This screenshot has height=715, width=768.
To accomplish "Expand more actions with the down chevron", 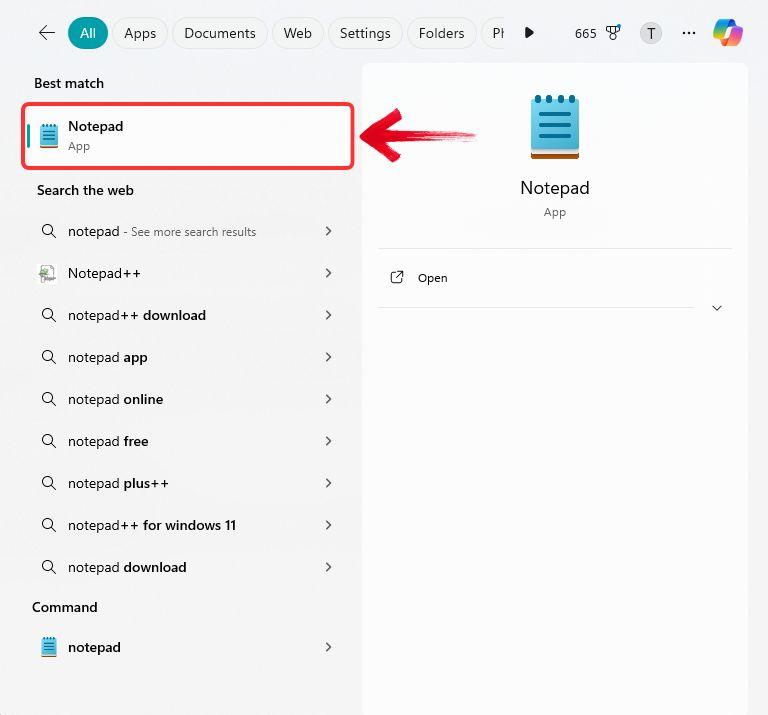I will pos(717,308).
